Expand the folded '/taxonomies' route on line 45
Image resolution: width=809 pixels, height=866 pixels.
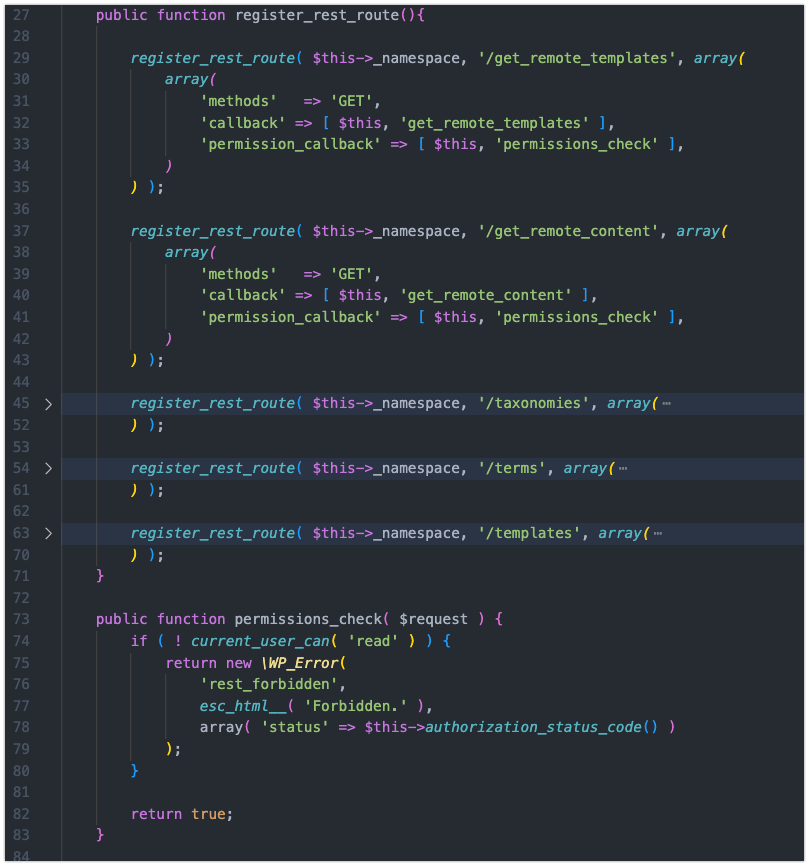tap(47, 403)
